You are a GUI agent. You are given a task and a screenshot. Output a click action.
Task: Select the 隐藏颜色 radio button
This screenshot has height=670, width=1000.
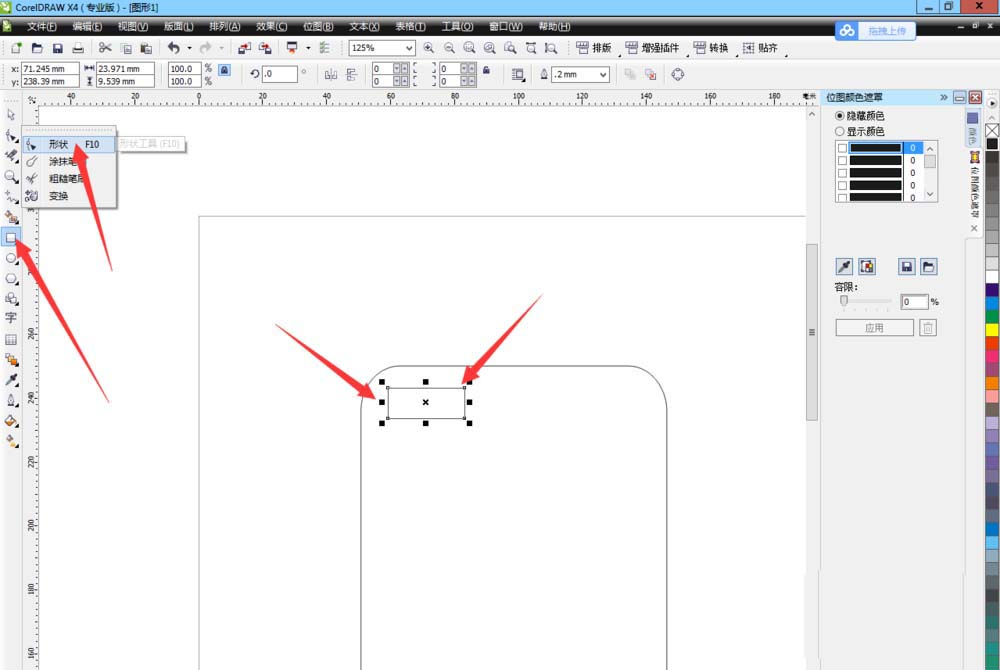839,116
